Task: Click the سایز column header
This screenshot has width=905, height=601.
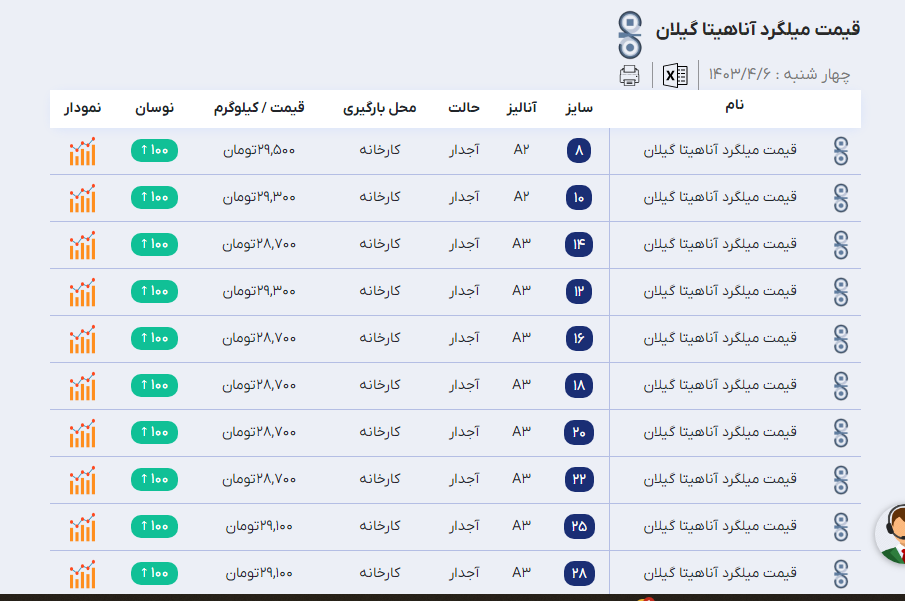Action: tap(579, 108)
